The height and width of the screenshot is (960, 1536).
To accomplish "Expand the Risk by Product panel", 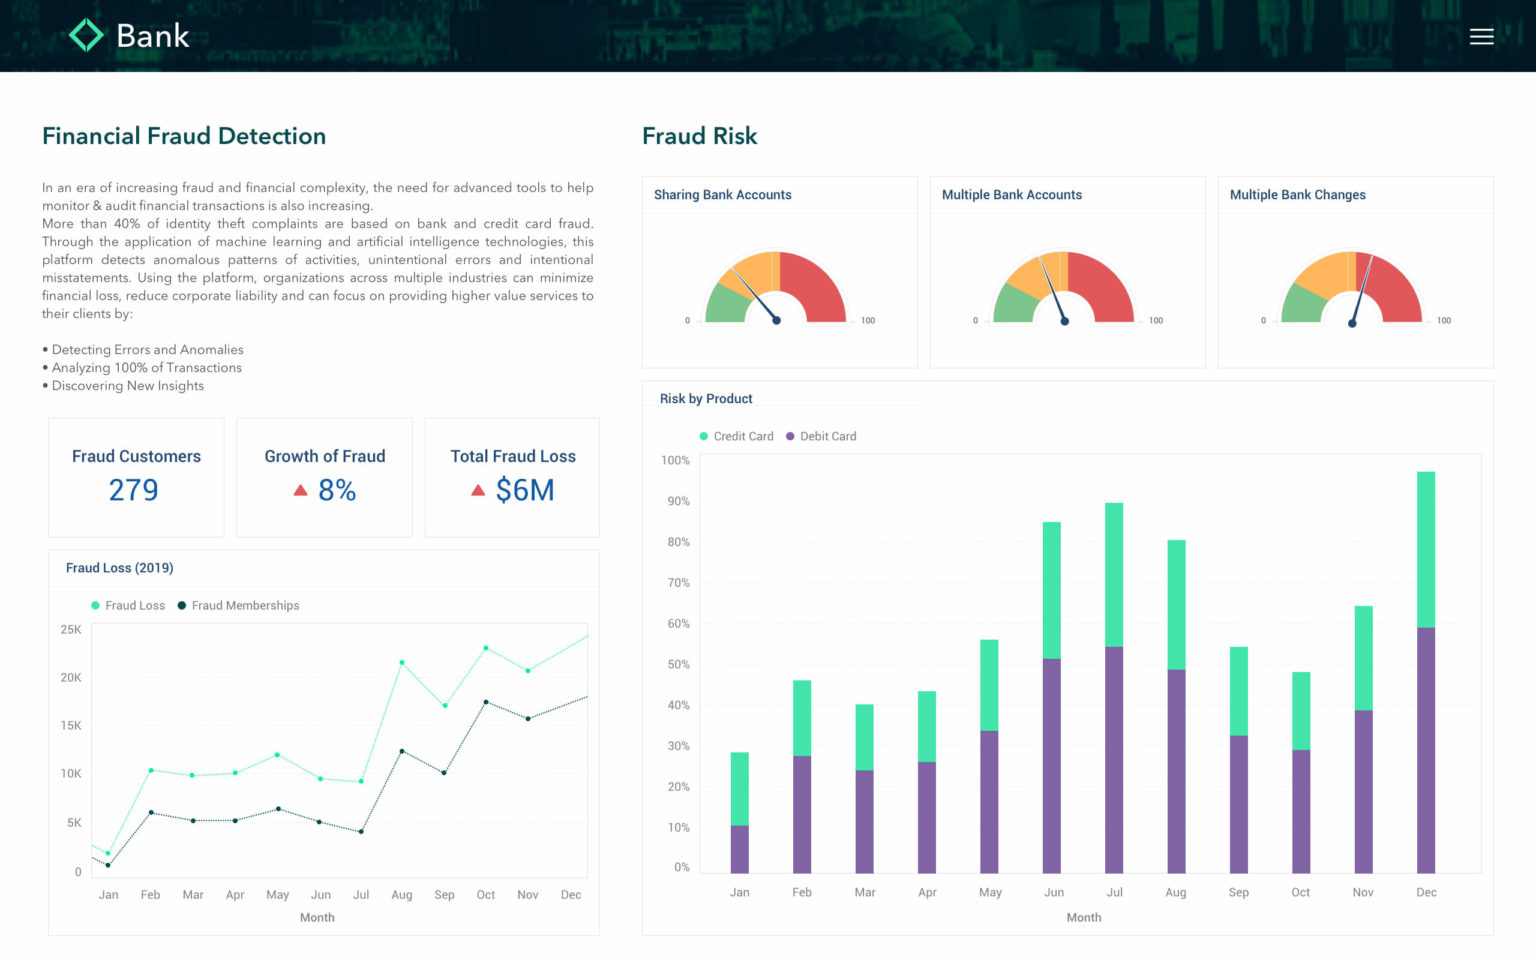I will click(705, 398).
